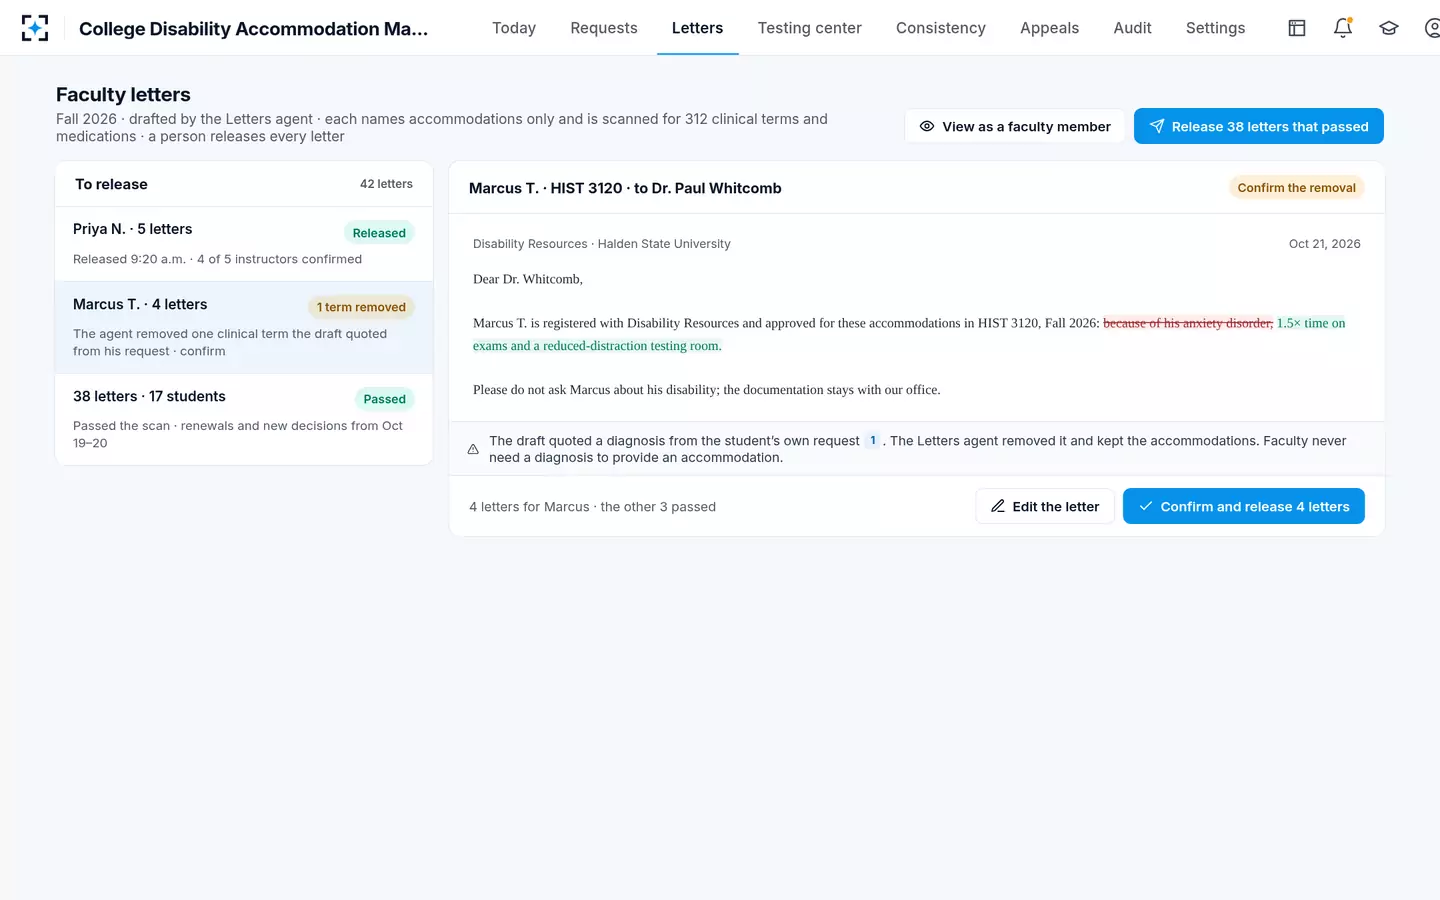Click '4 letters for Marcus · the other 3 passed'

592,507
